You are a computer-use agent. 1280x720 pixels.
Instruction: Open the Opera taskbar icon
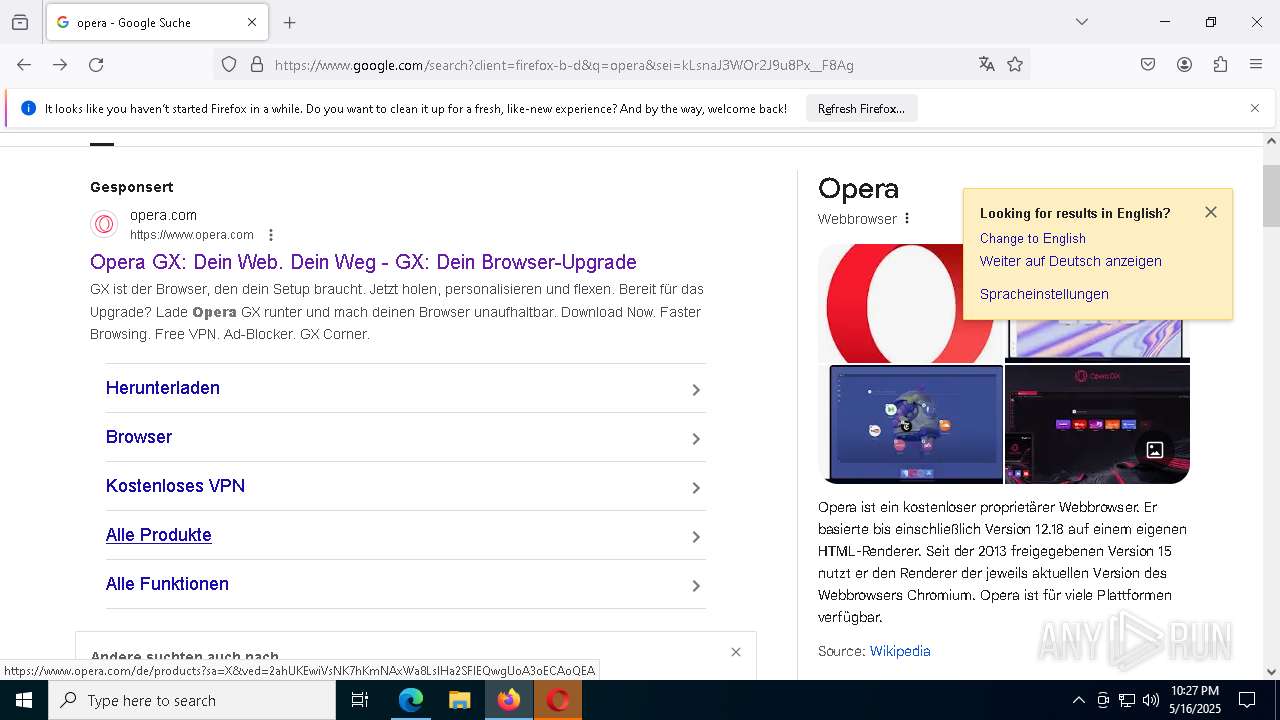(558, 700)
